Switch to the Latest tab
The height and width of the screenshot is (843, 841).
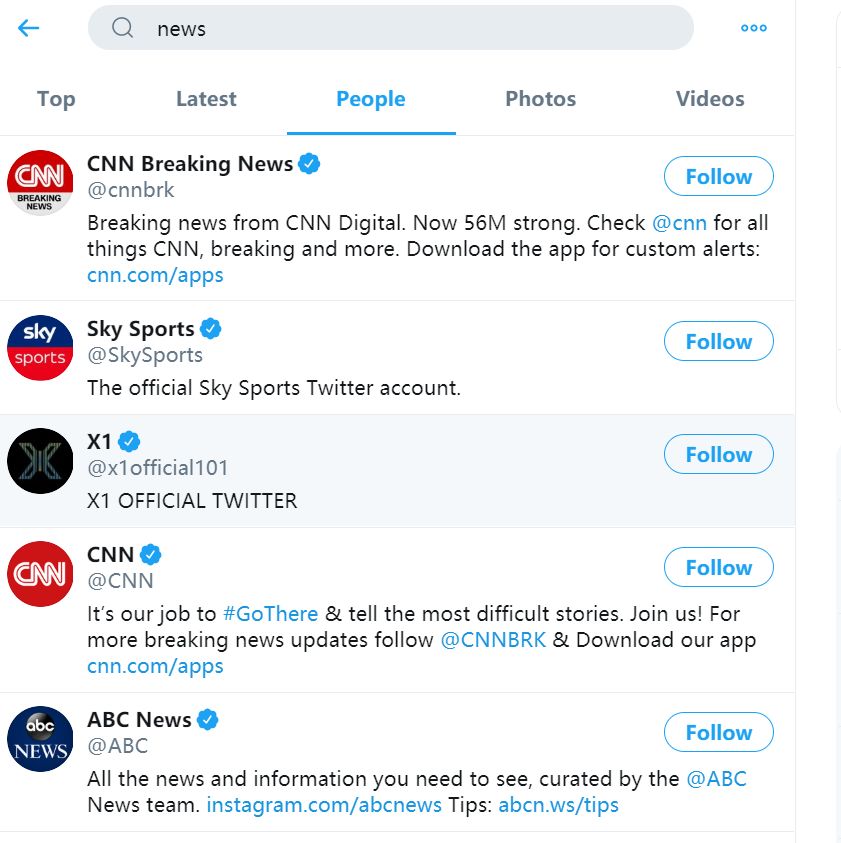(x=206, y=99)
